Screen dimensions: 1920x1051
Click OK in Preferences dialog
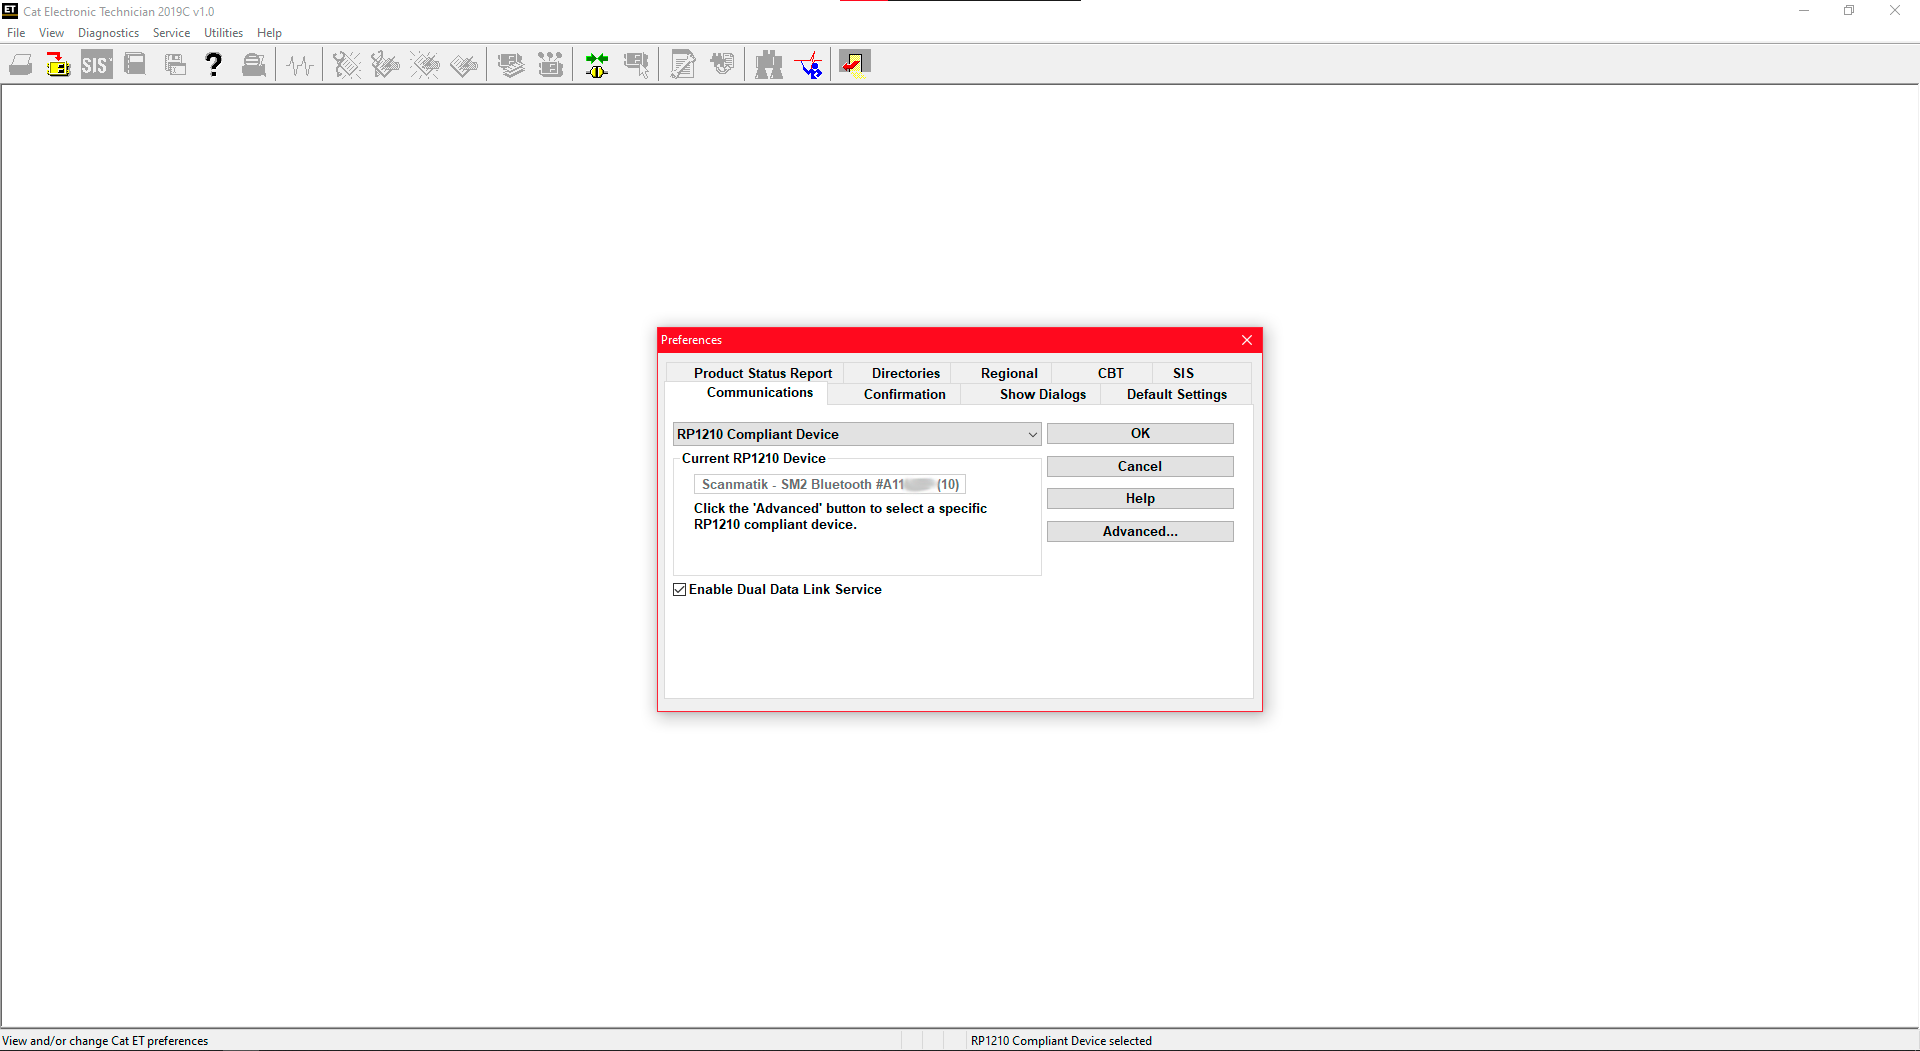coord(1140,433)
